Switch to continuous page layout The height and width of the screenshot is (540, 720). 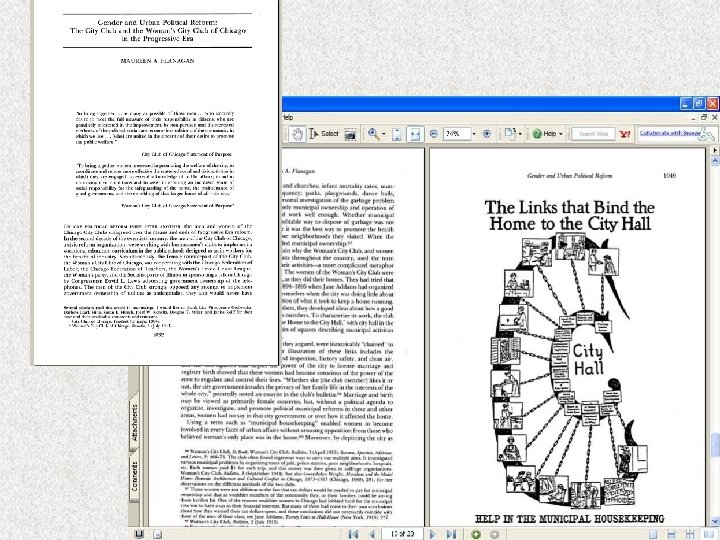coord(671,534)
